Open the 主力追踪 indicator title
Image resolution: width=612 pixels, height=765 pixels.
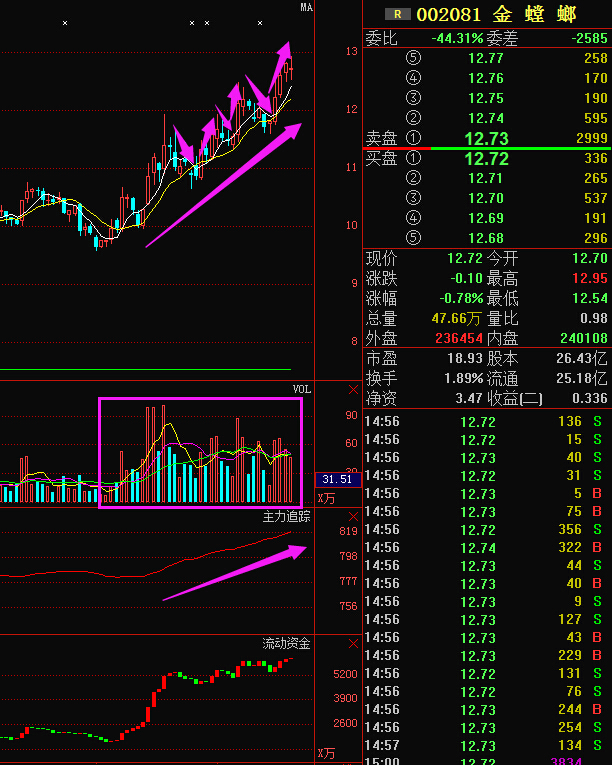pos(286,517)
